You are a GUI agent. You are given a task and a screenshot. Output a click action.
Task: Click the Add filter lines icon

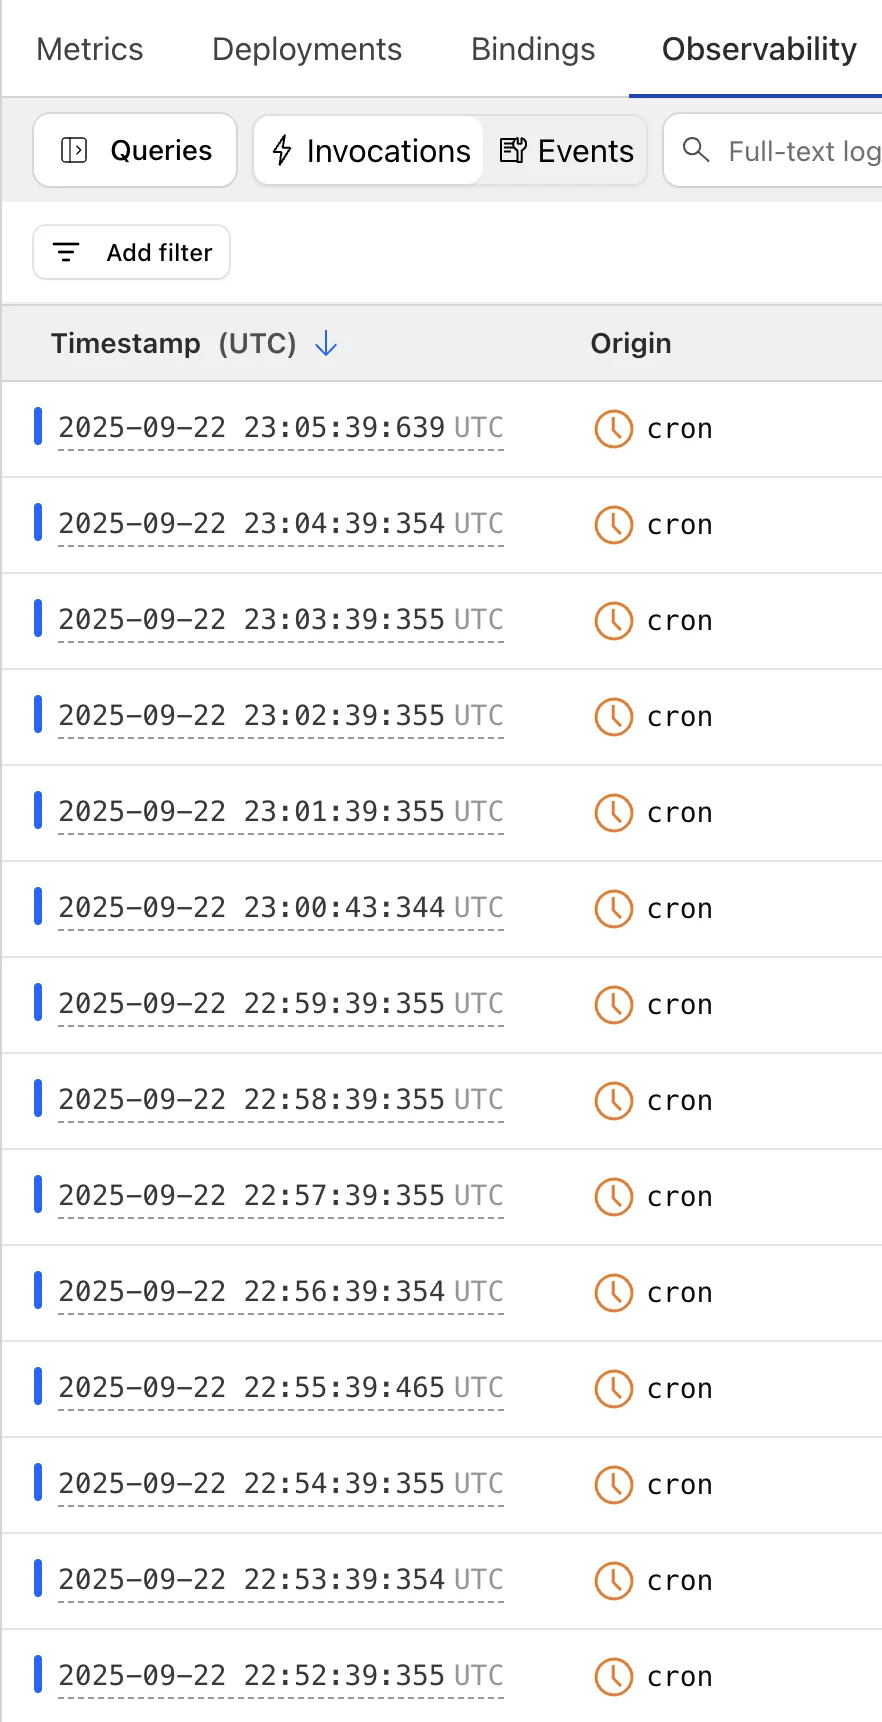[x=66, y=252]
